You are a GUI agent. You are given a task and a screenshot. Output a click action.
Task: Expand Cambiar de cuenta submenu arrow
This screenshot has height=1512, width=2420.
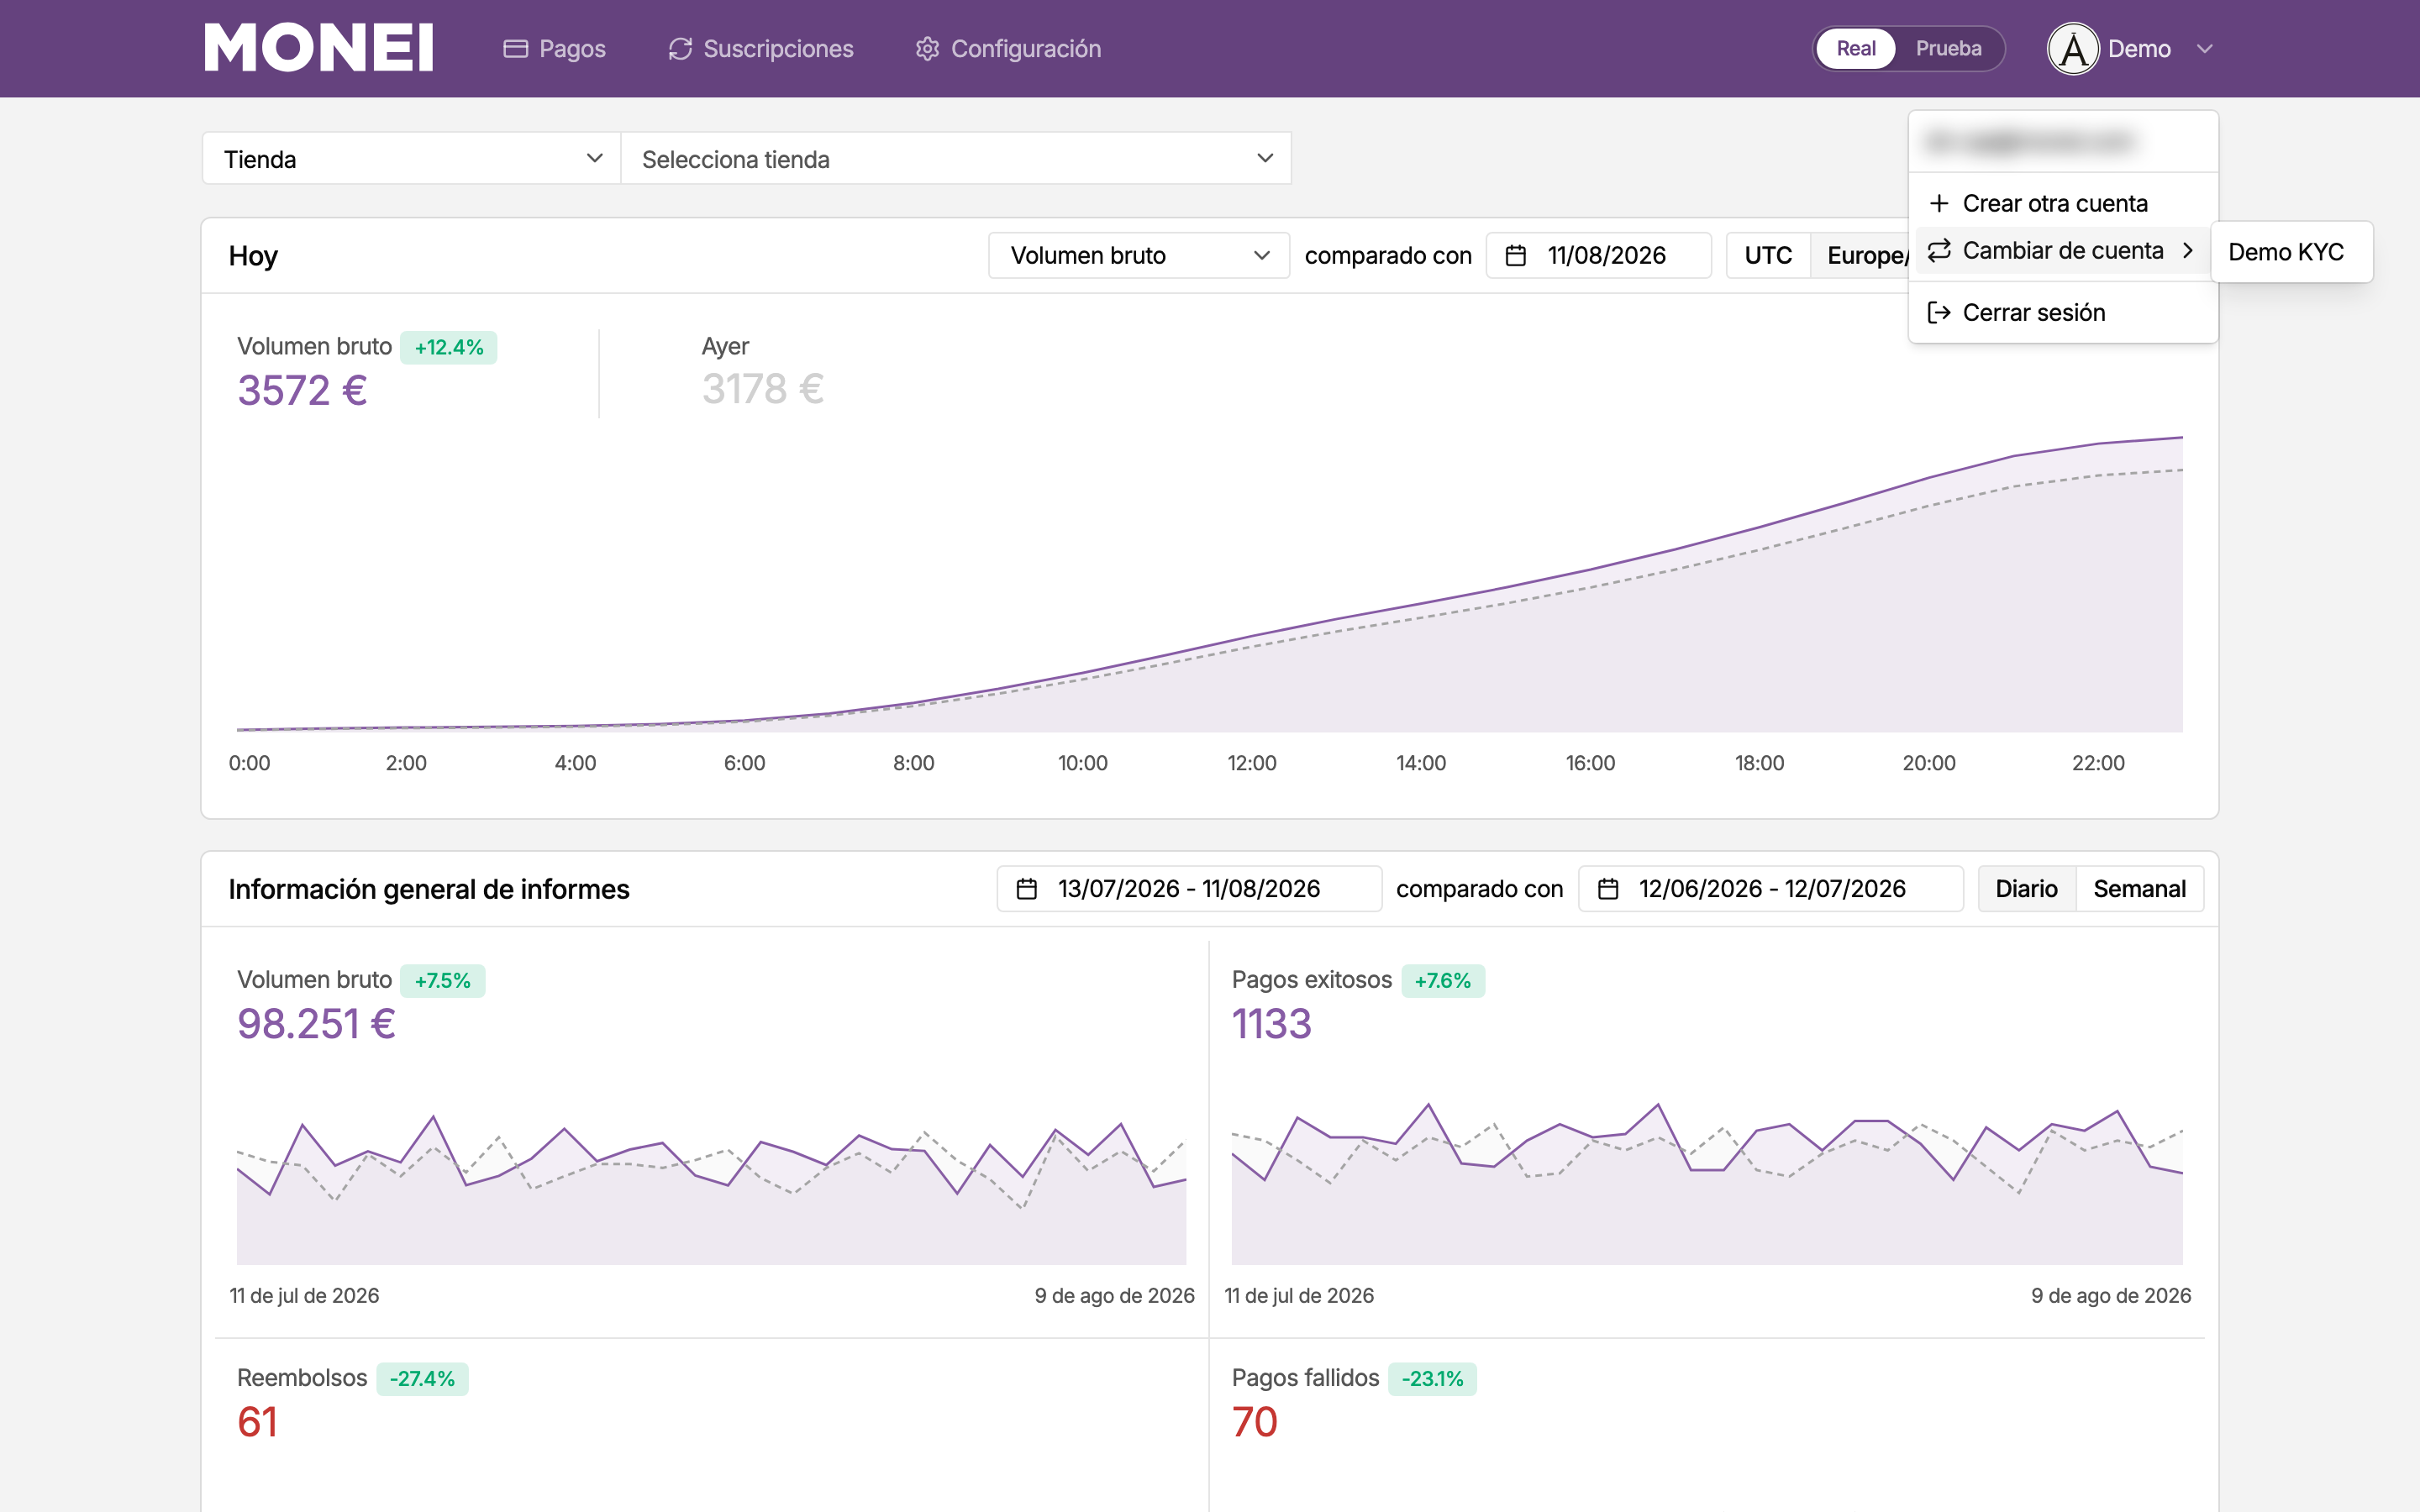2188,251
